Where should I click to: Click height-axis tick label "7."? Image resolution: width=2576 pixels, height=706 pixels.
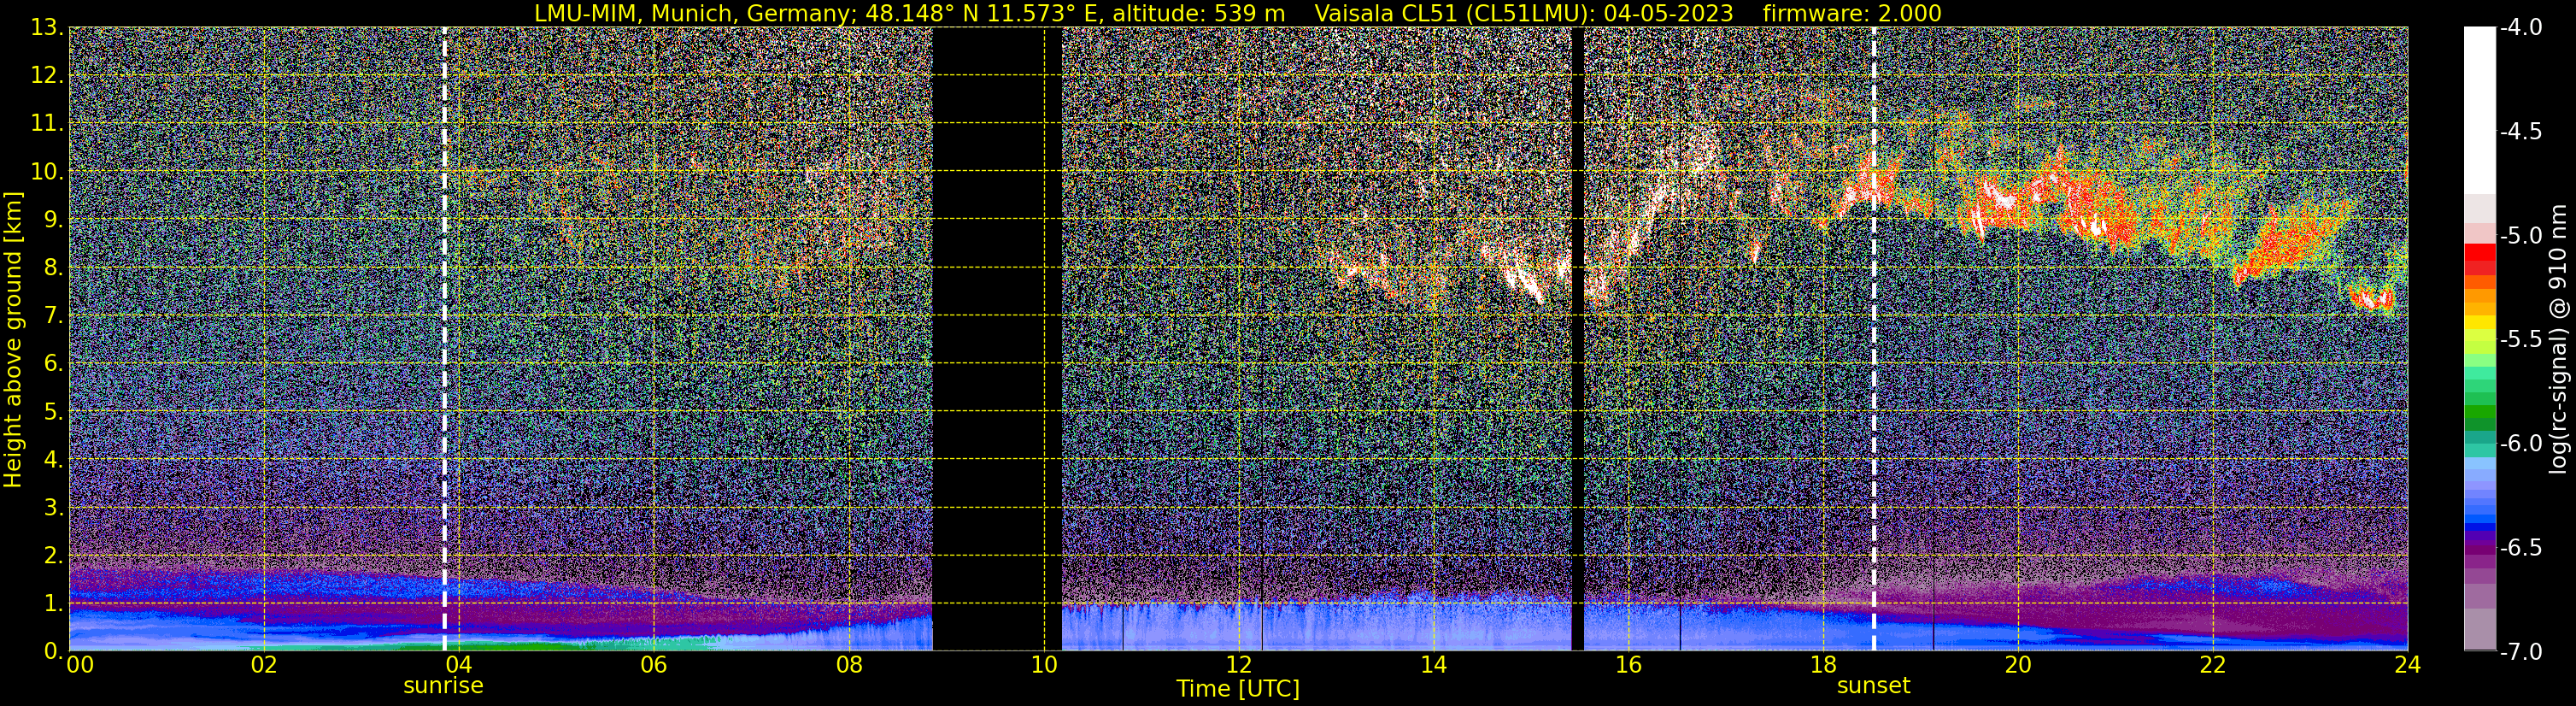click(53, 315)
